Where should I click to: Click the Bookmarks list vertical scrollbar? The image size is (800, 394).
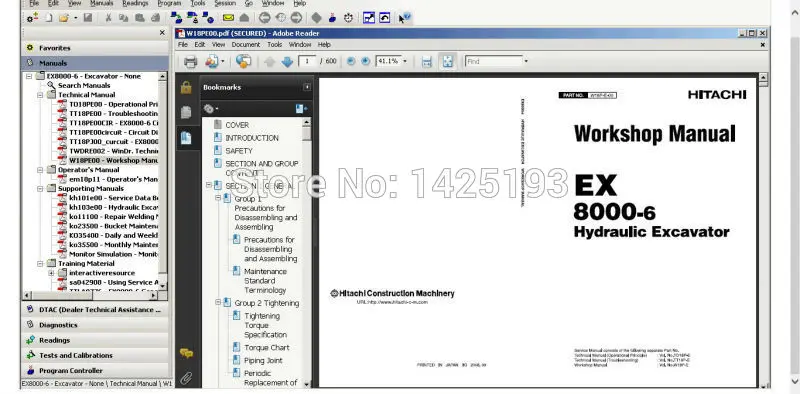[x=306, y=253]
